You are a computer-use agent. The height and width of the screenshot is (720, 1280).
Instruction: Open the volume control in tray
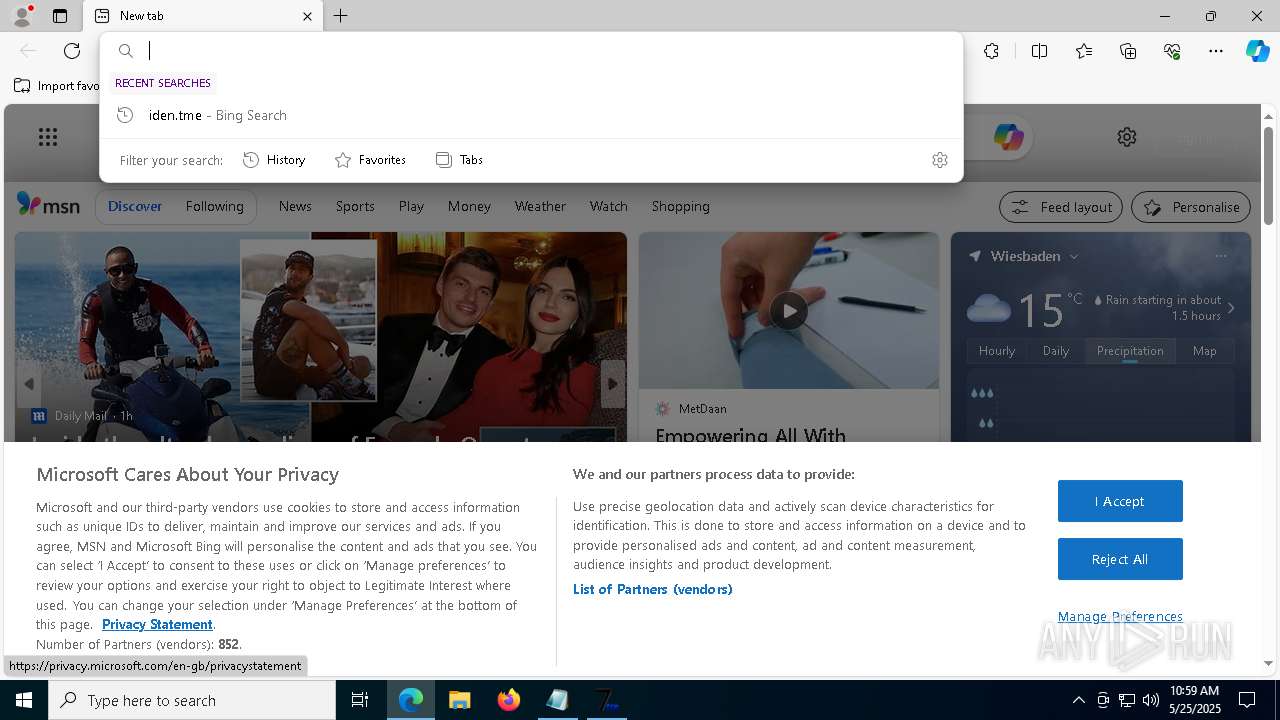(x=1151, y=700)
